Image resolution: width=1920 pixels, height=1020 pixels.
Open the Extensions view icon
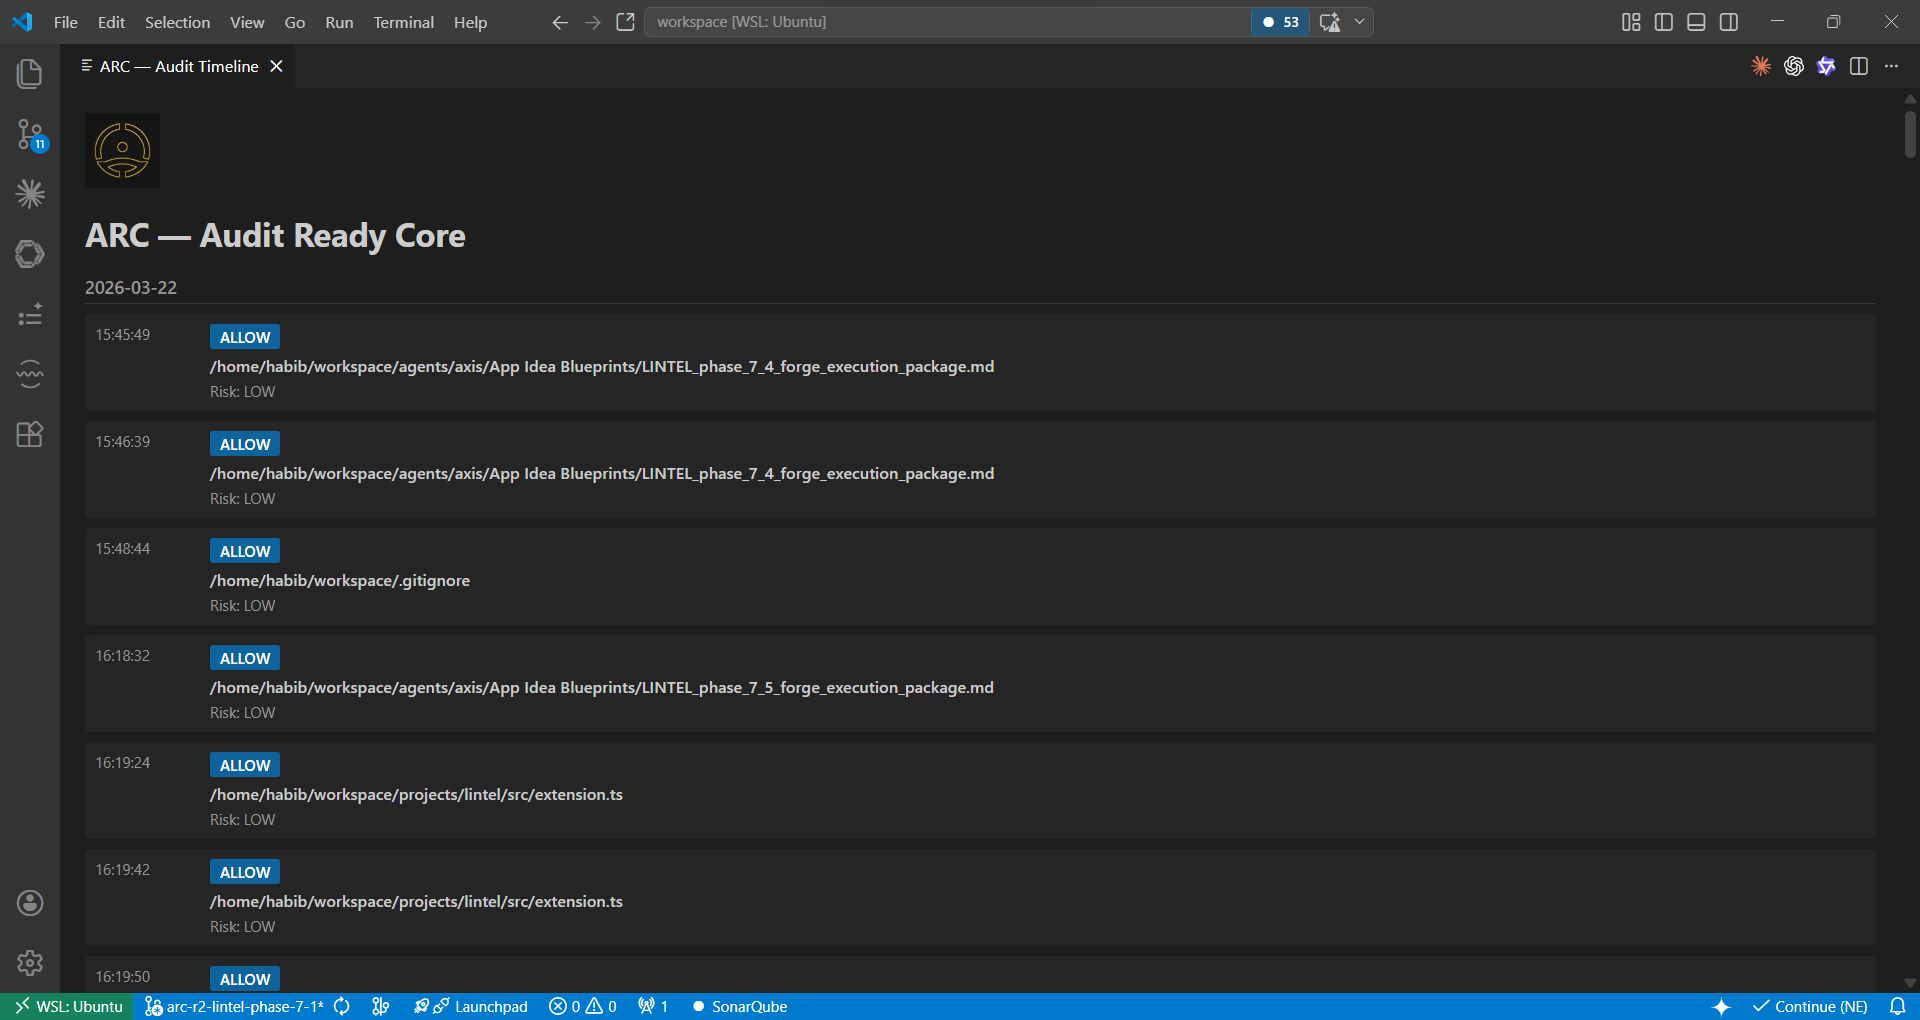point(29,434)
